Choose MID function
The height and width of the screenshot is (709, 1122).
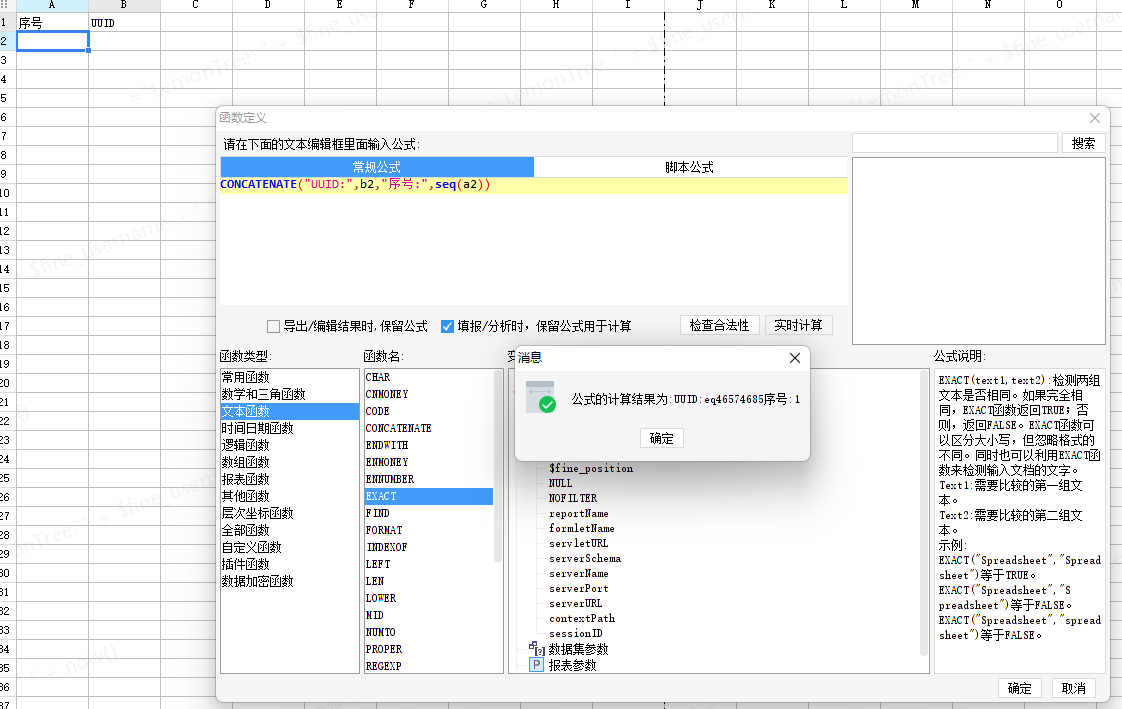(429, 615)
